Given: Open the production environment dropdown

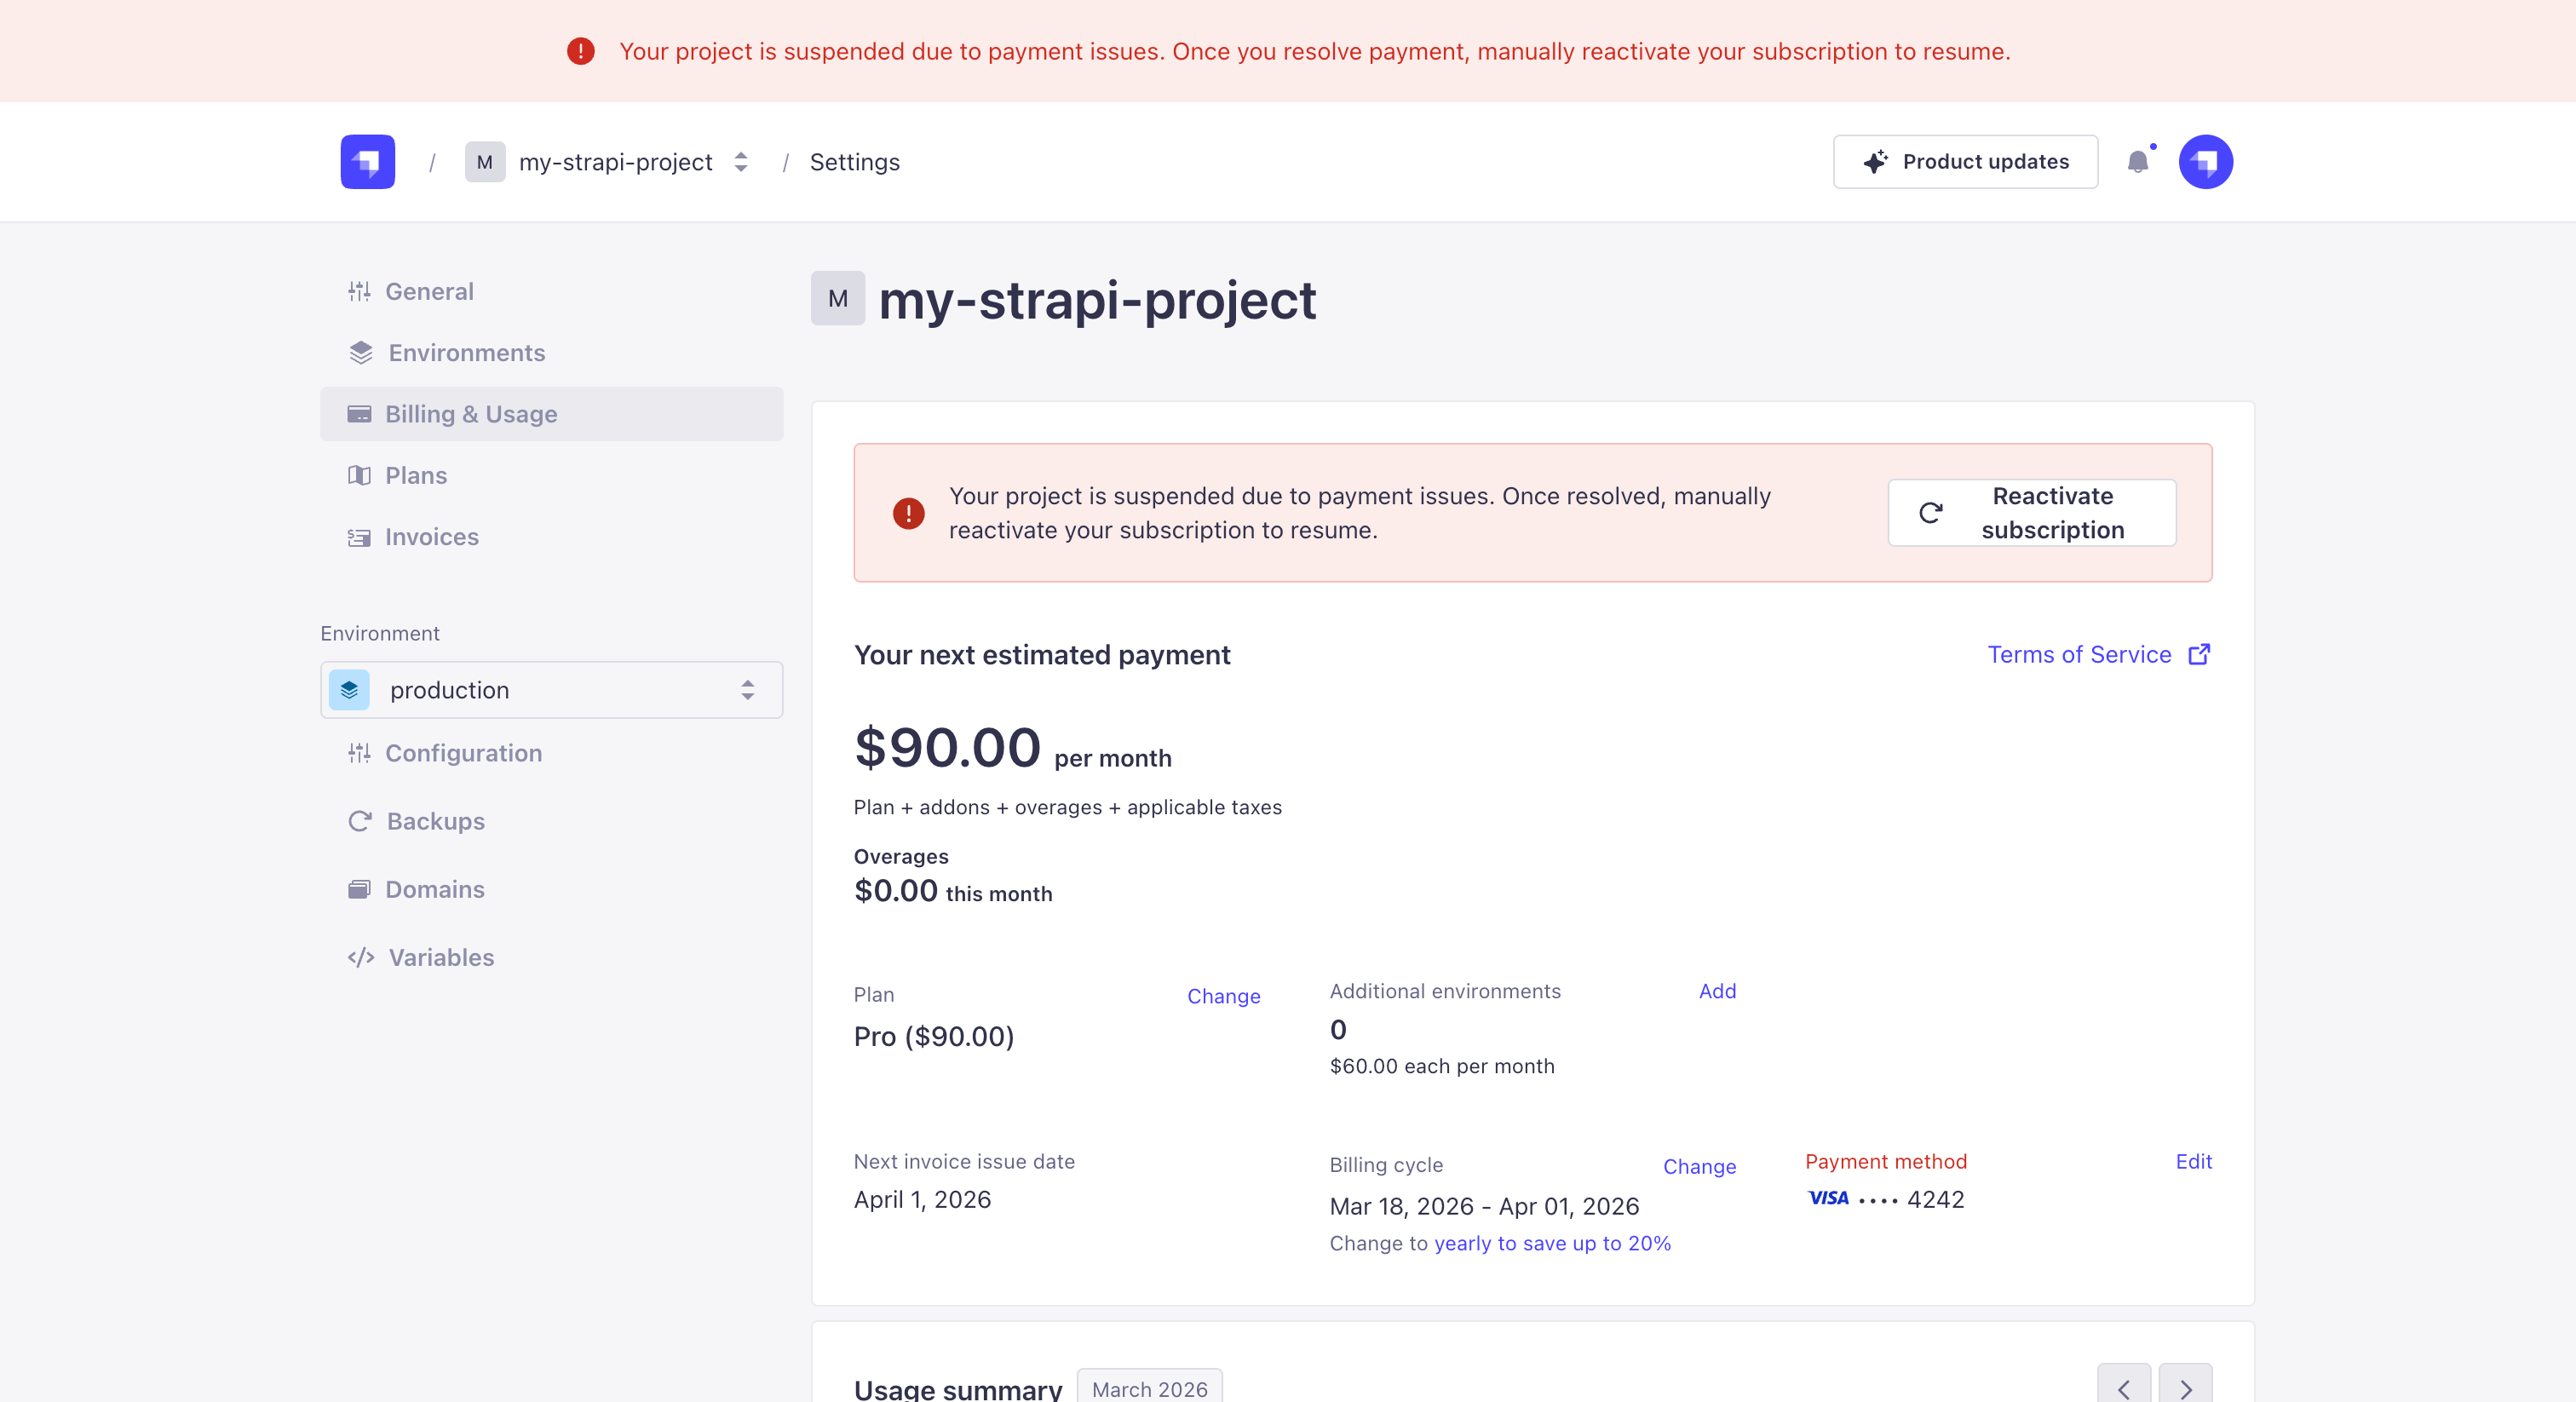Looking at the screenshot, I should pos(551,690).
